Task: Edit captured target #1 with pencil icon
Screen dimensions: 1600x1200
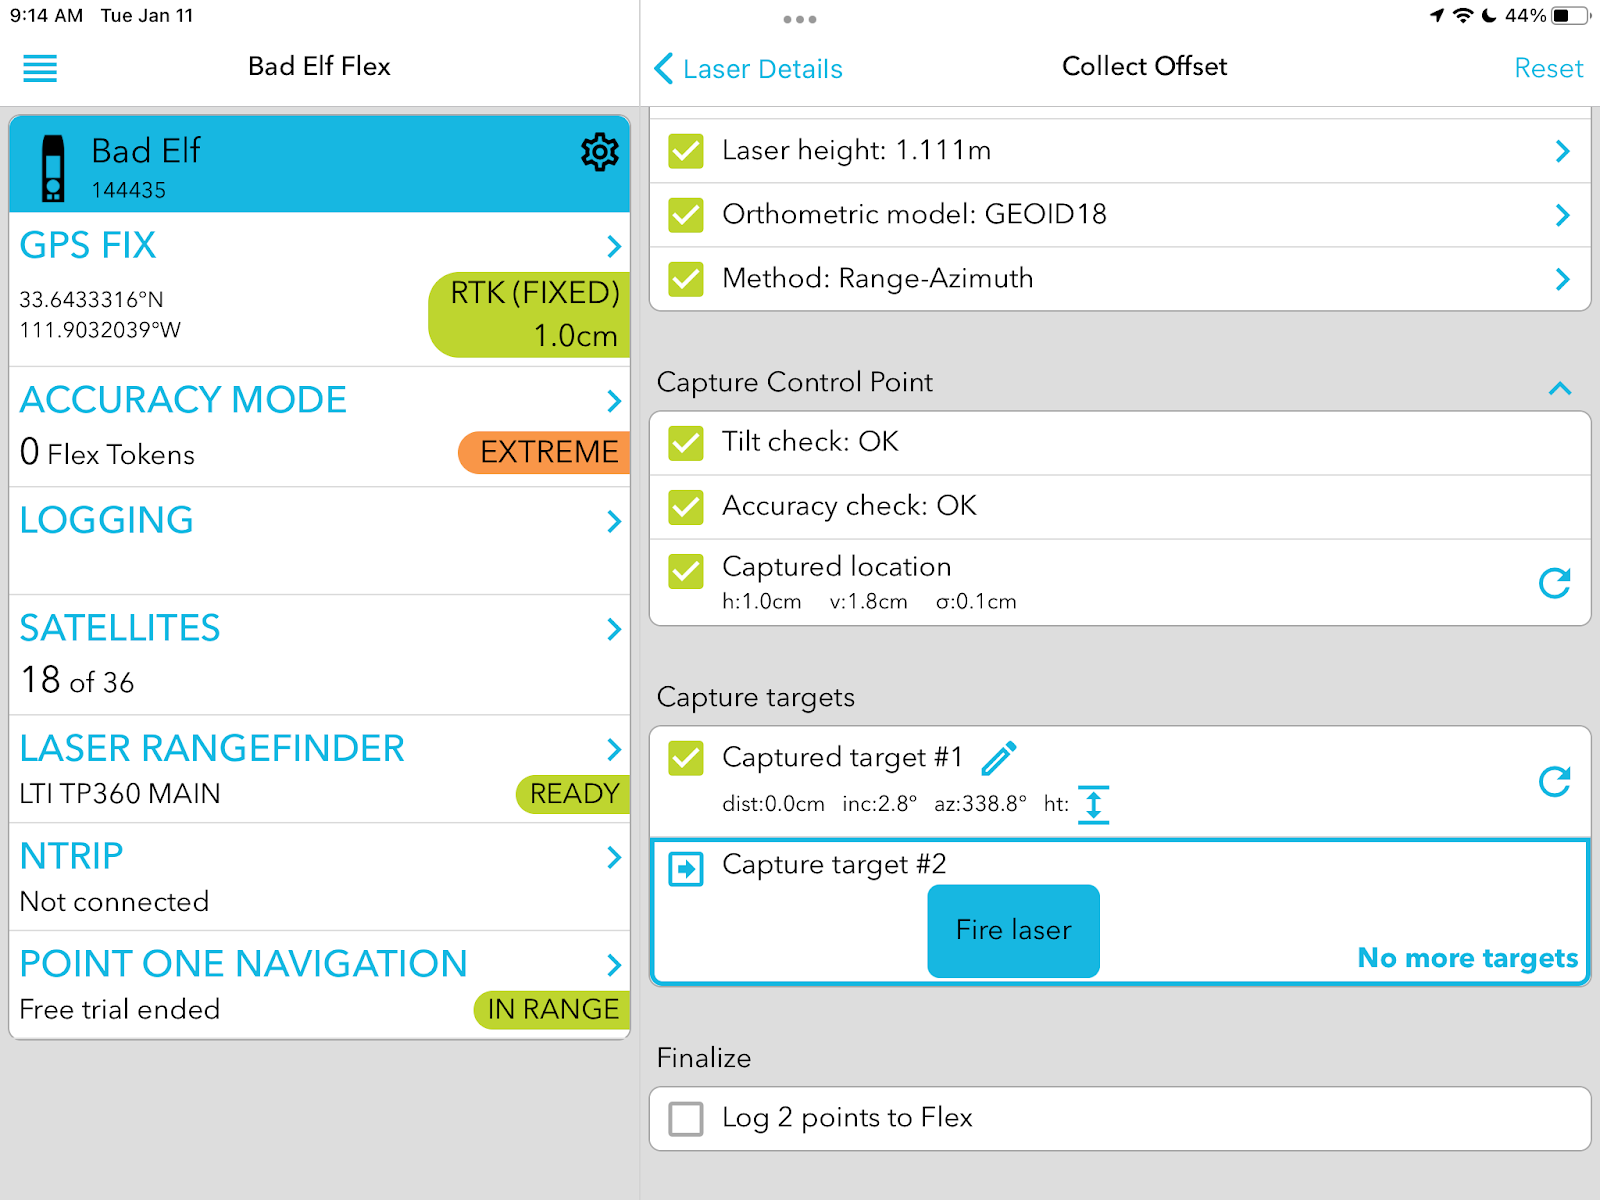Action: [999, 758]
